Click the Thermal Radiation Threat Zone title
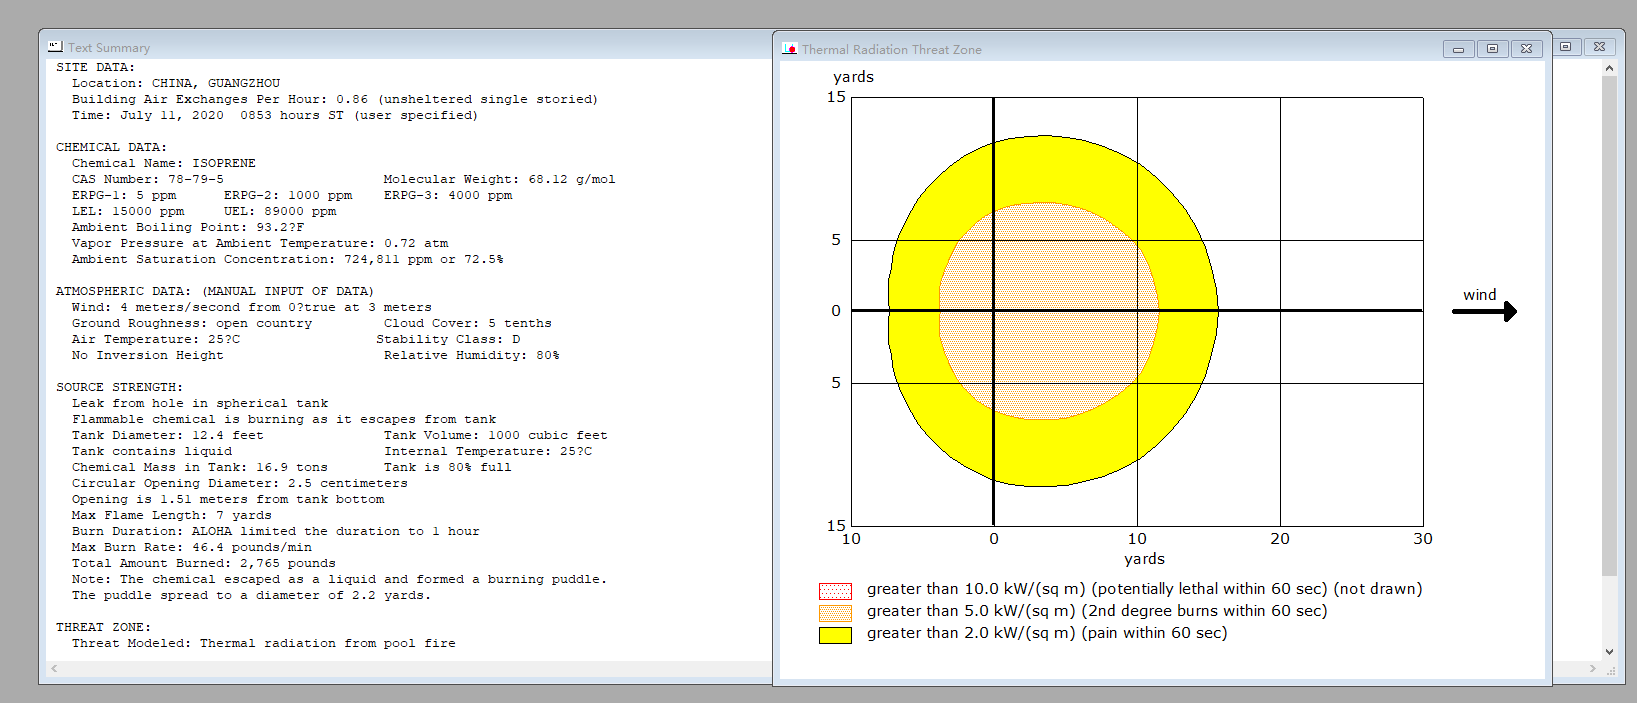Image resolution: width=1637 pixels, height=703 pixels. click(x=891, y=49)
